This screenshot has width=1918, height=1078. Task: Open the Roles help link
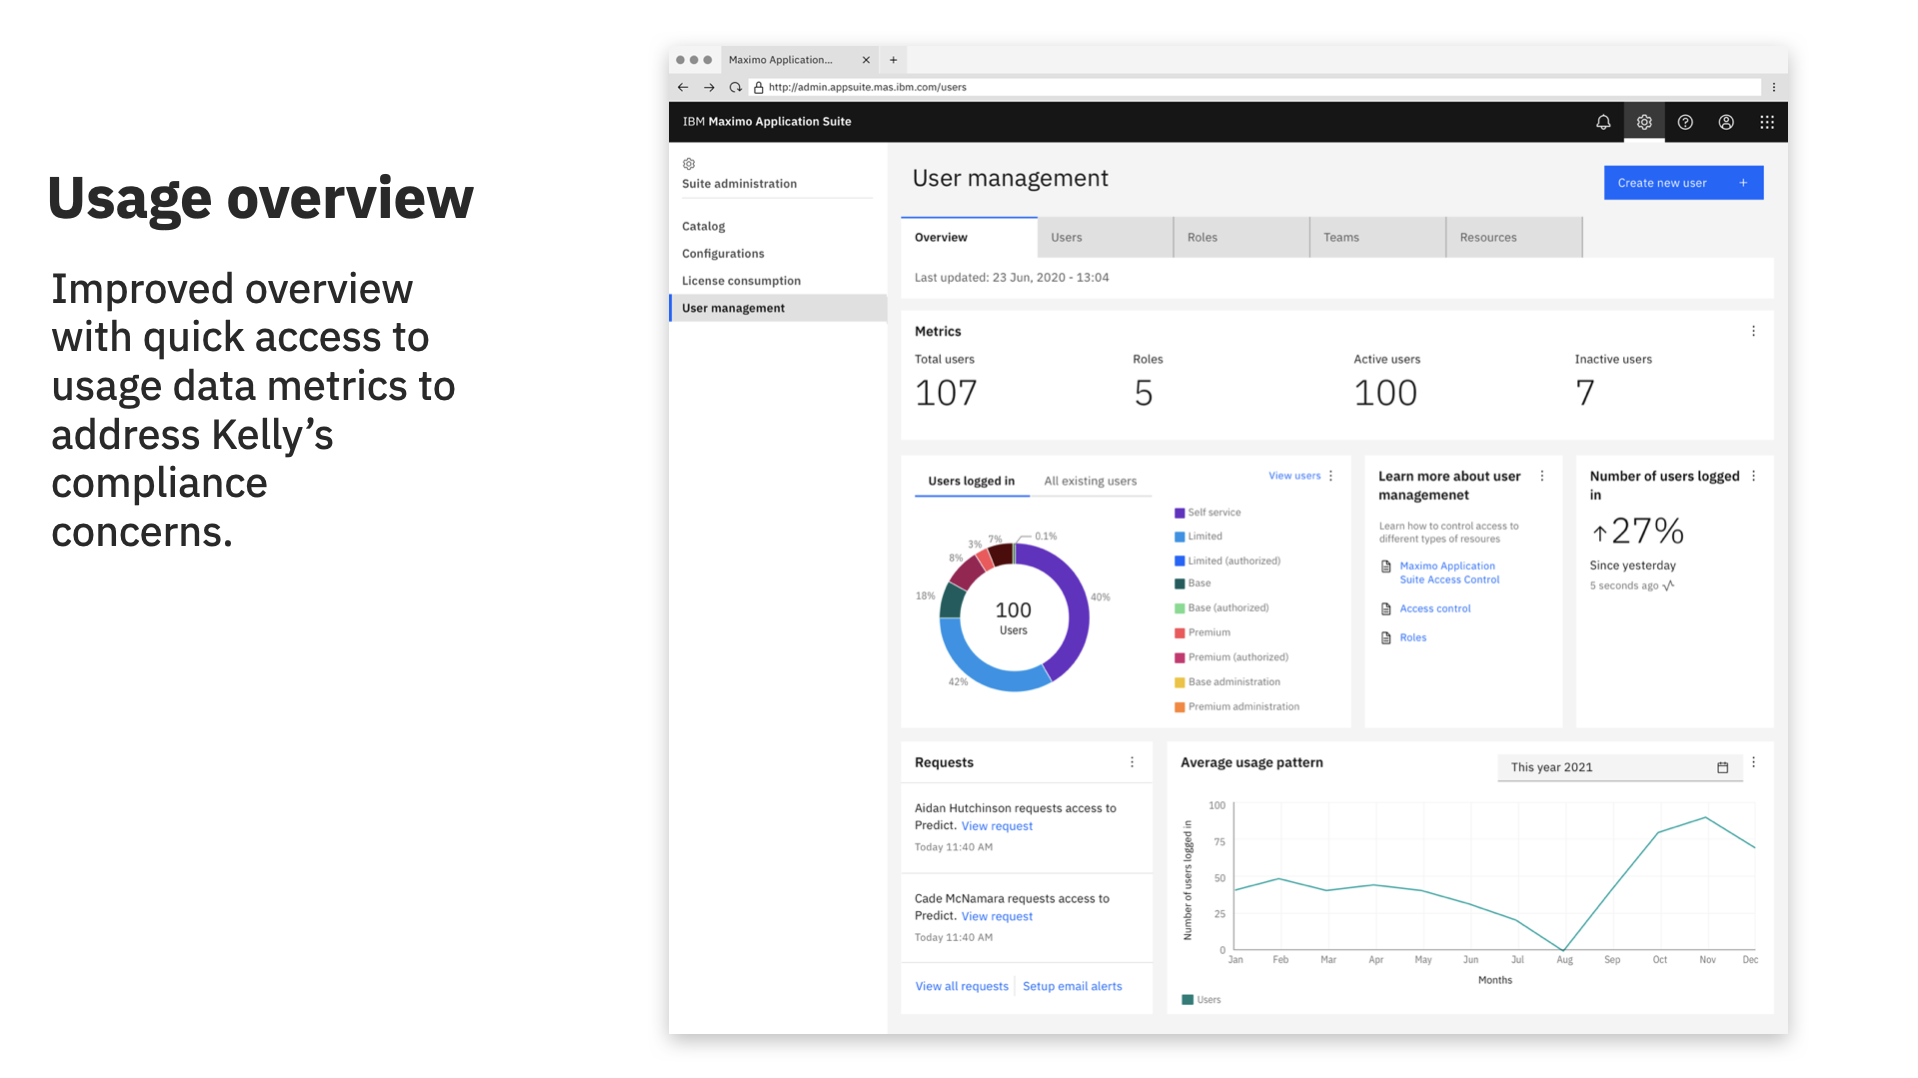(1413, 638)
